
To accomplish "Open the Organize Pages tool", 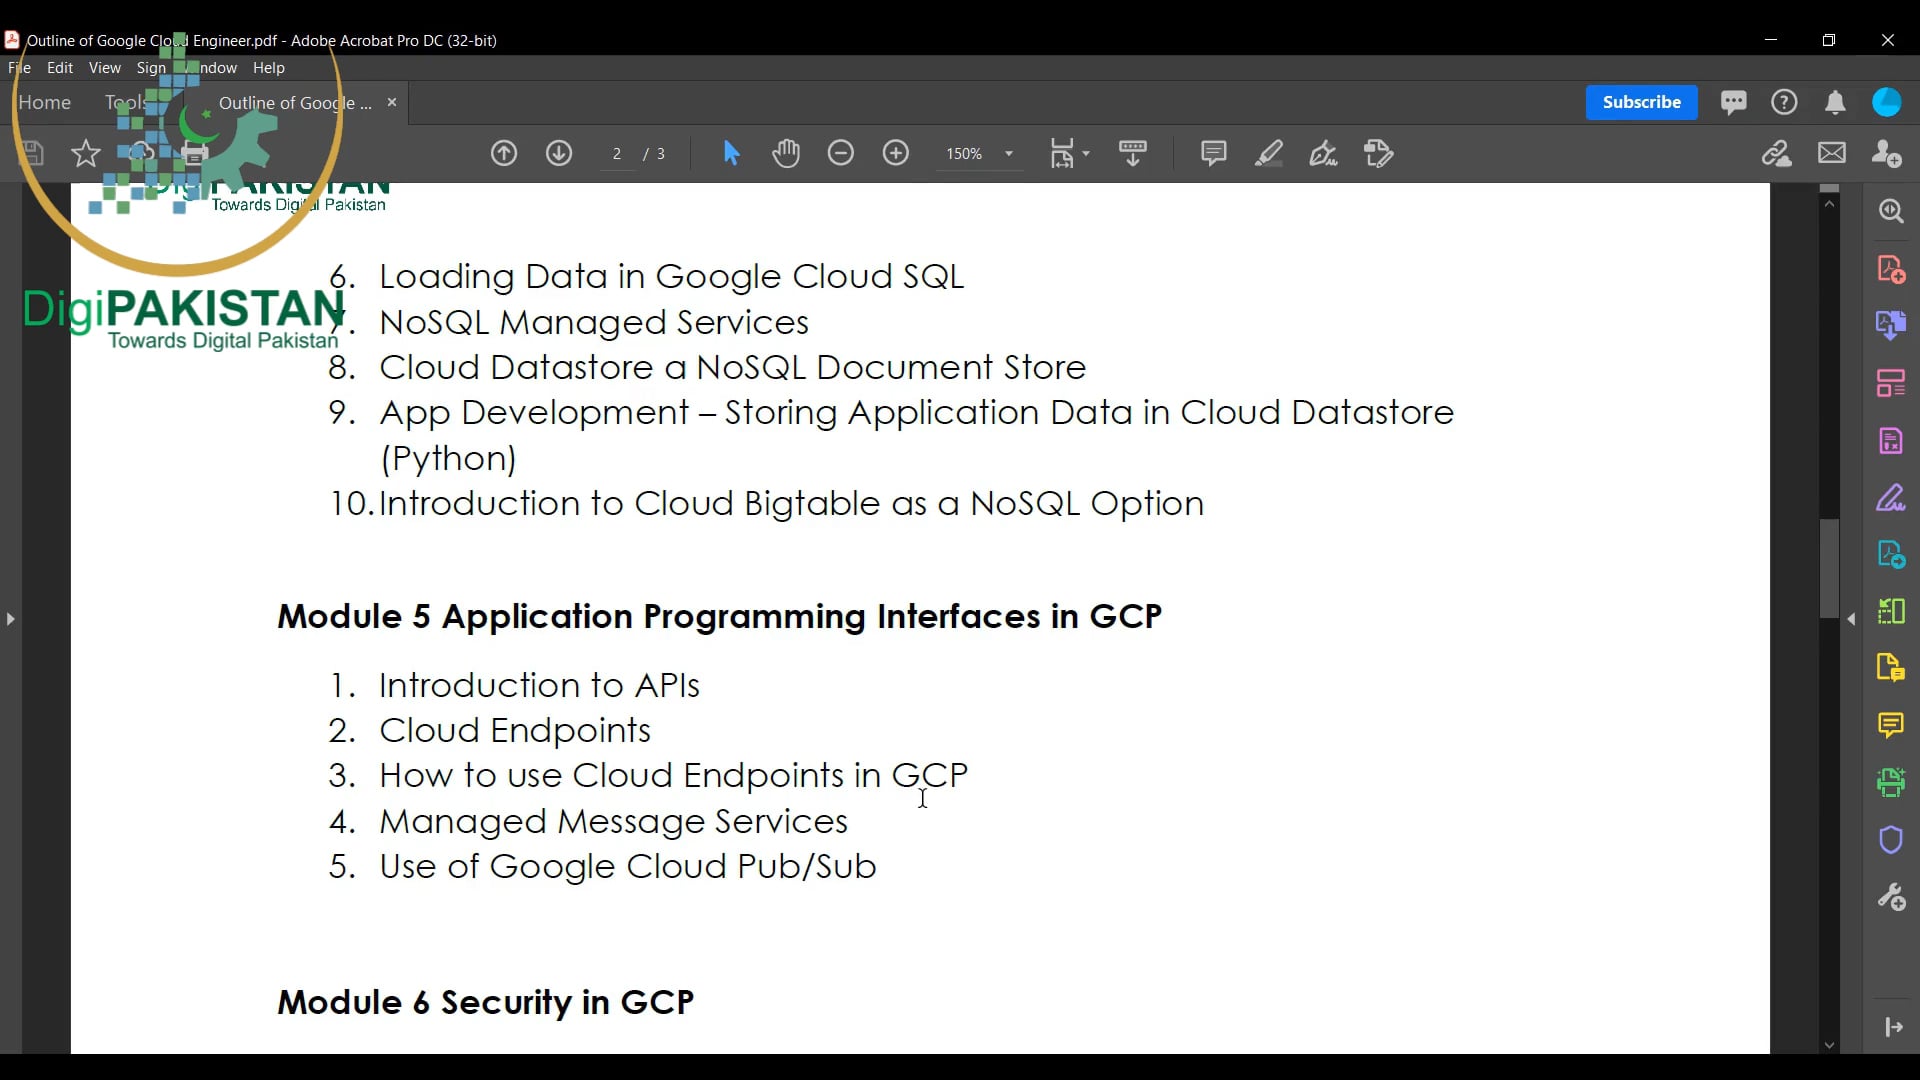I will (x=1891, y=381).
